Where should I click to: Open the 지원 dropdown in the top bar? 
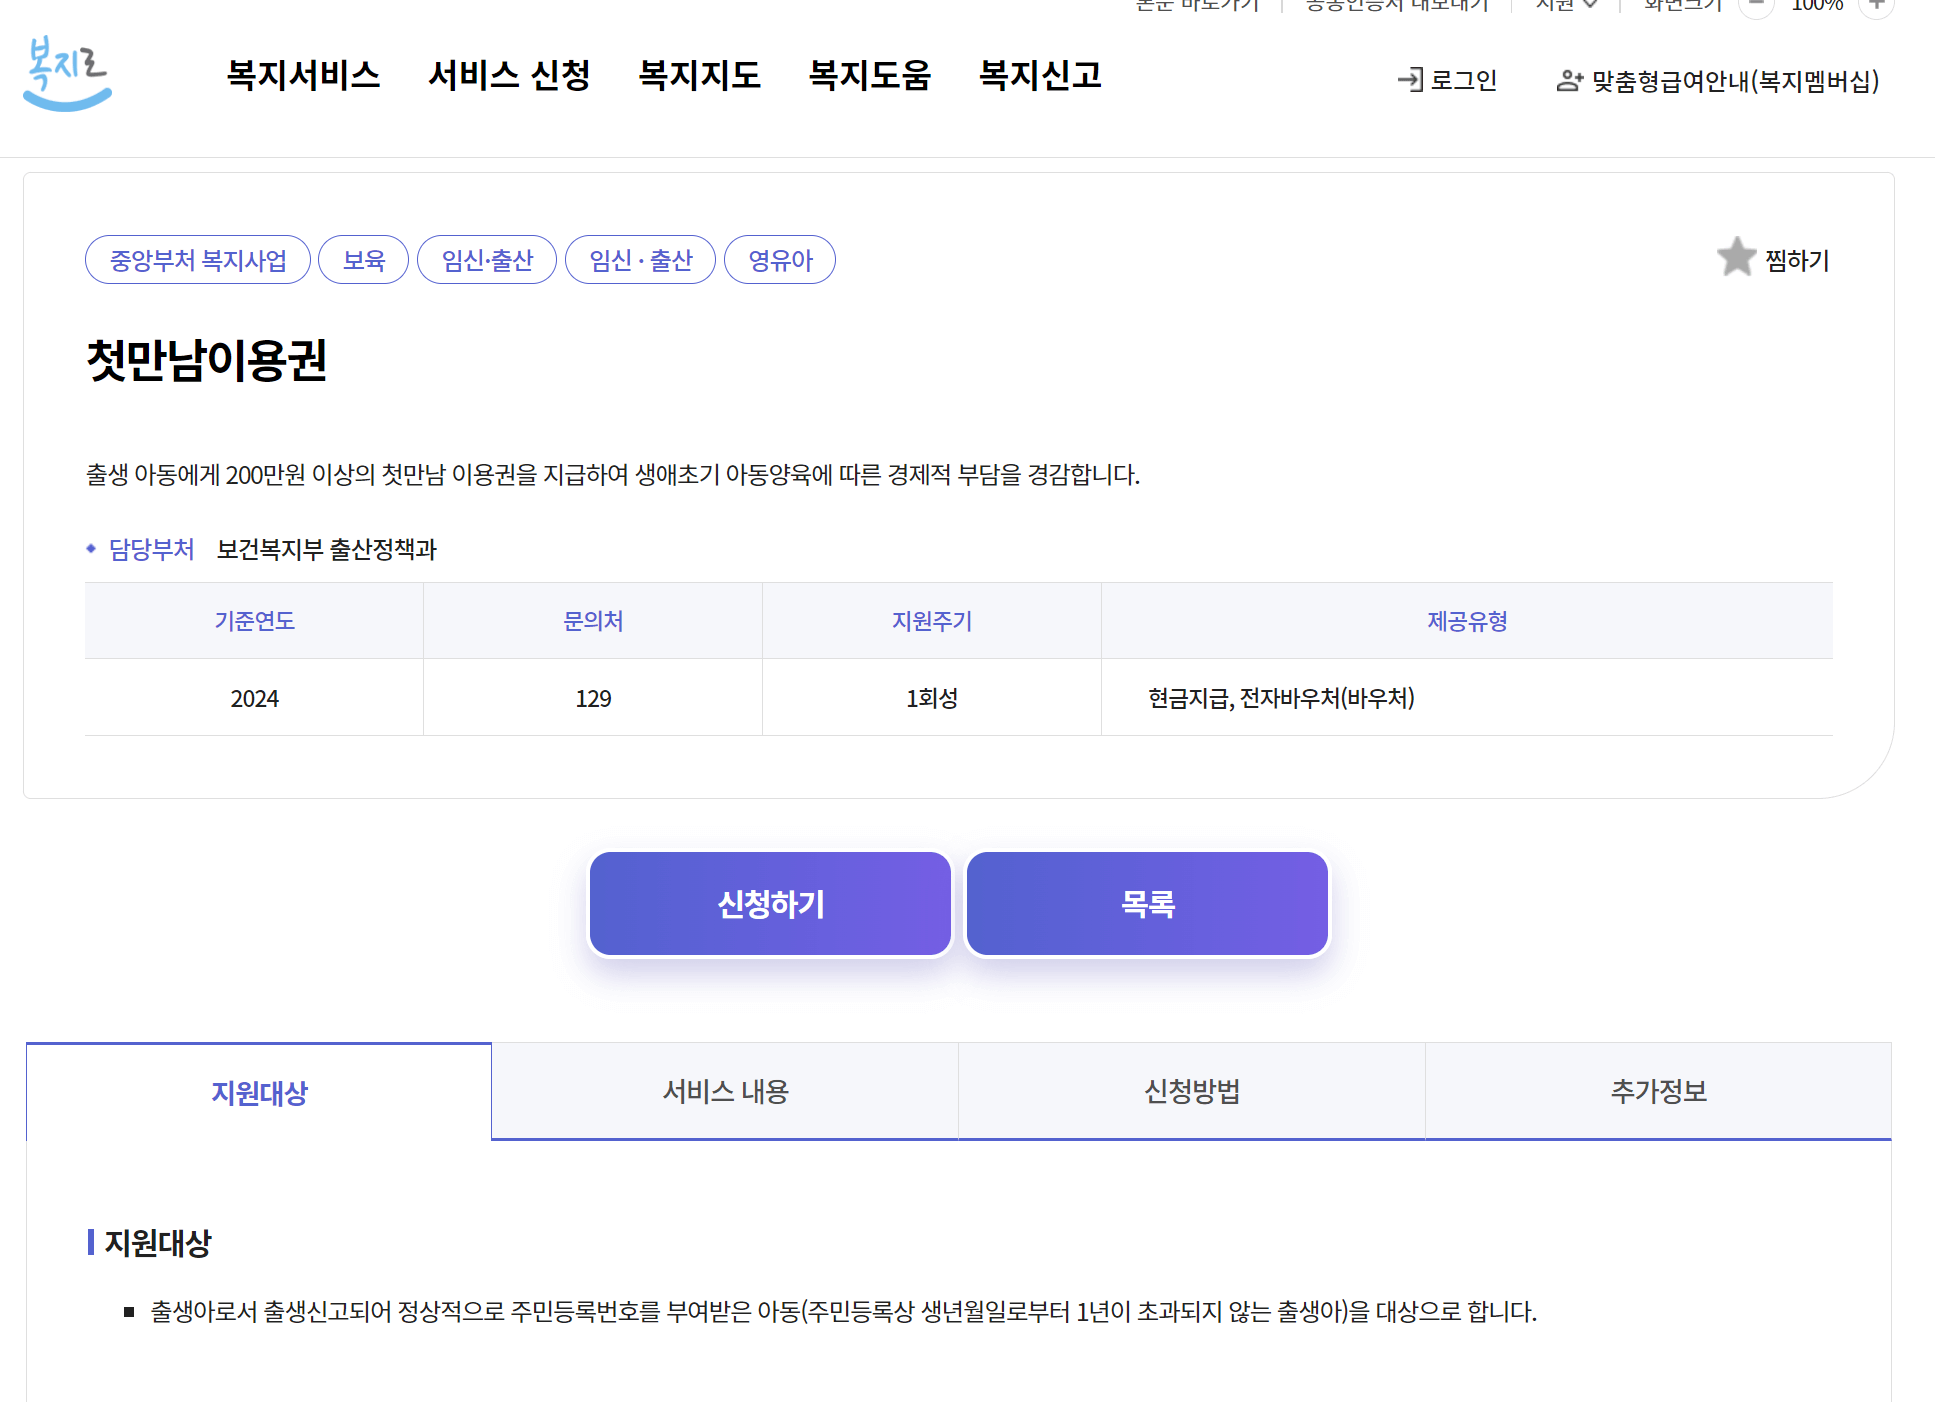click(1565, 5)
